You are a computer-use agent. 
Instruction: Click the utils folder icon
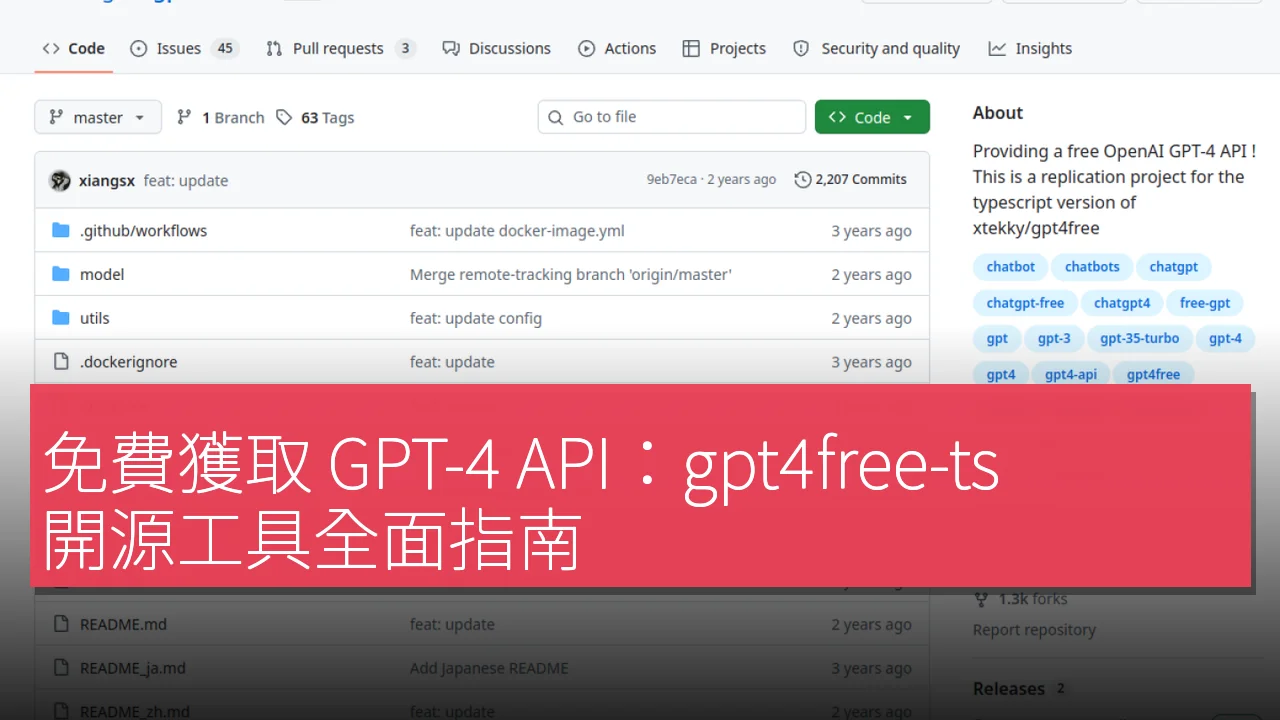(x=61, y=318)
